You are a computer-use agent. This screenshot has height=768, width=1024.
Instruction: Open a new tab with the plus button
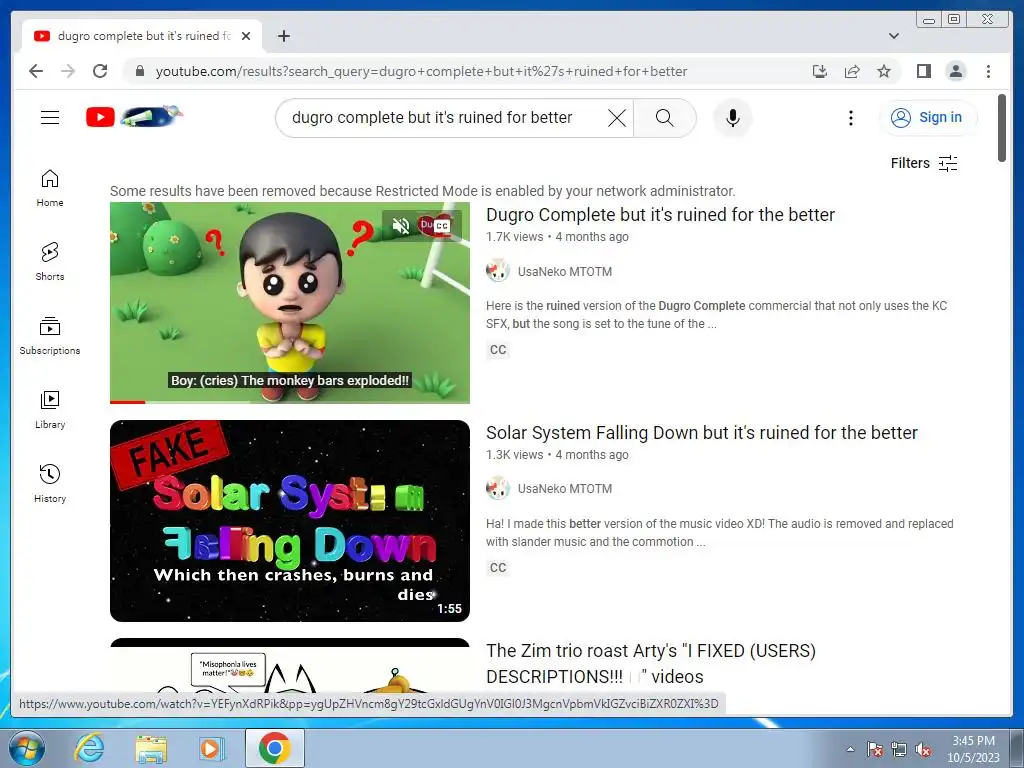click(283, 36)
